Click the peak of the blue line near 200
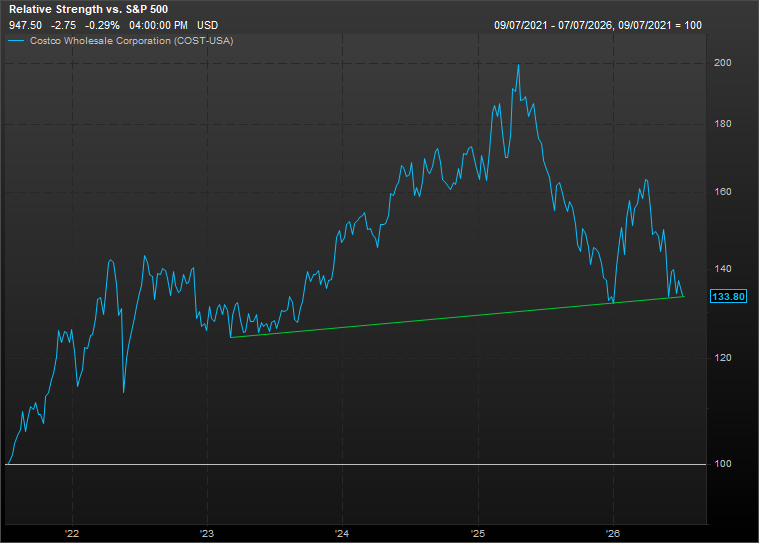This screenshot has width=759, height=543. point(518,65)
